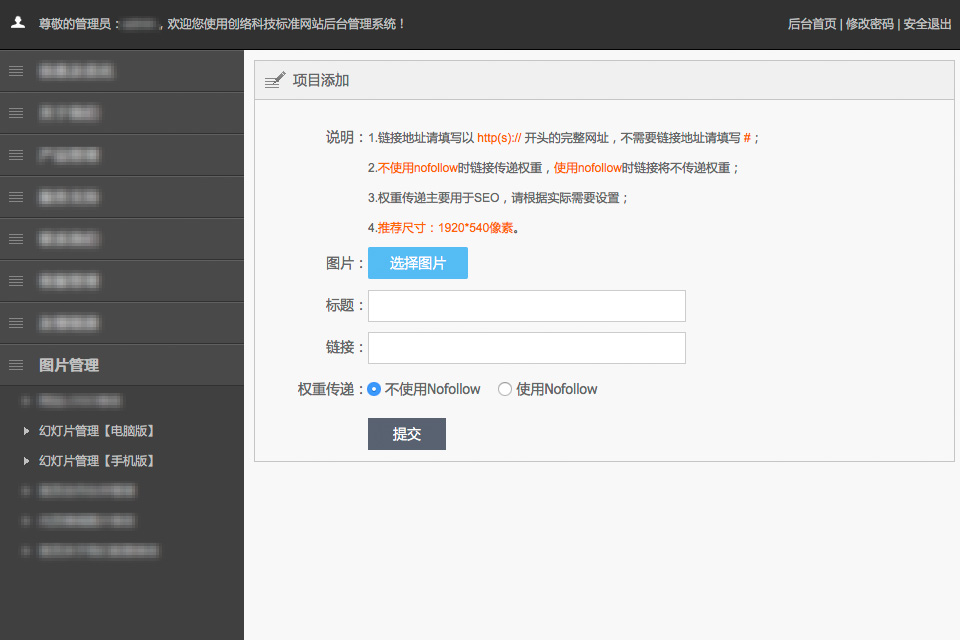The image size is (960, 640).
Task: Open 幻灯片管理【电脑版】 submenu item
Action: coord(96,431)
